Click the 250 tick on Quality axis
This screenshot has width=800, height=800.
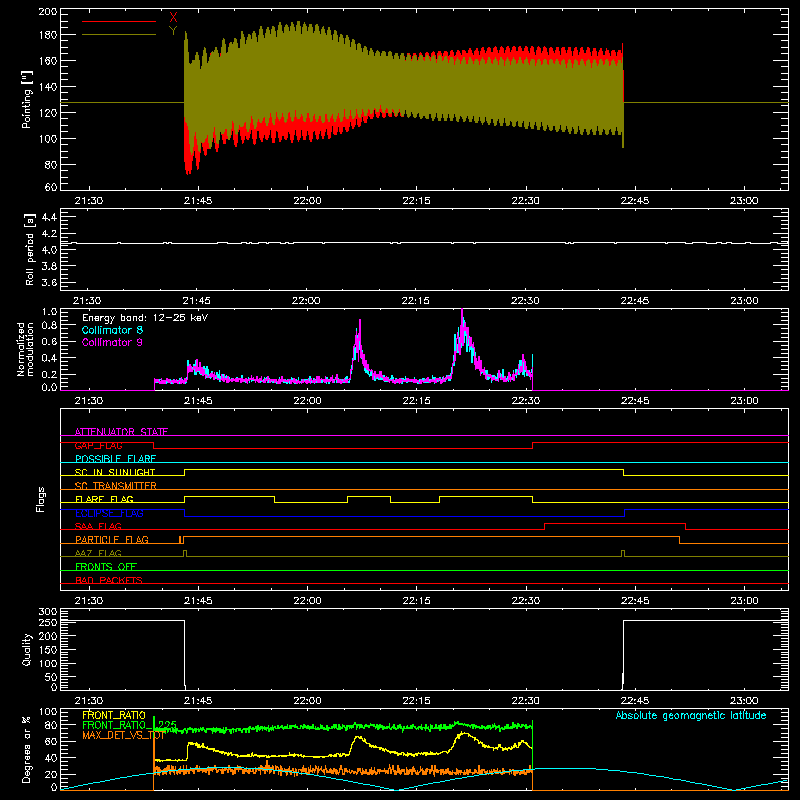click(48, 622)
